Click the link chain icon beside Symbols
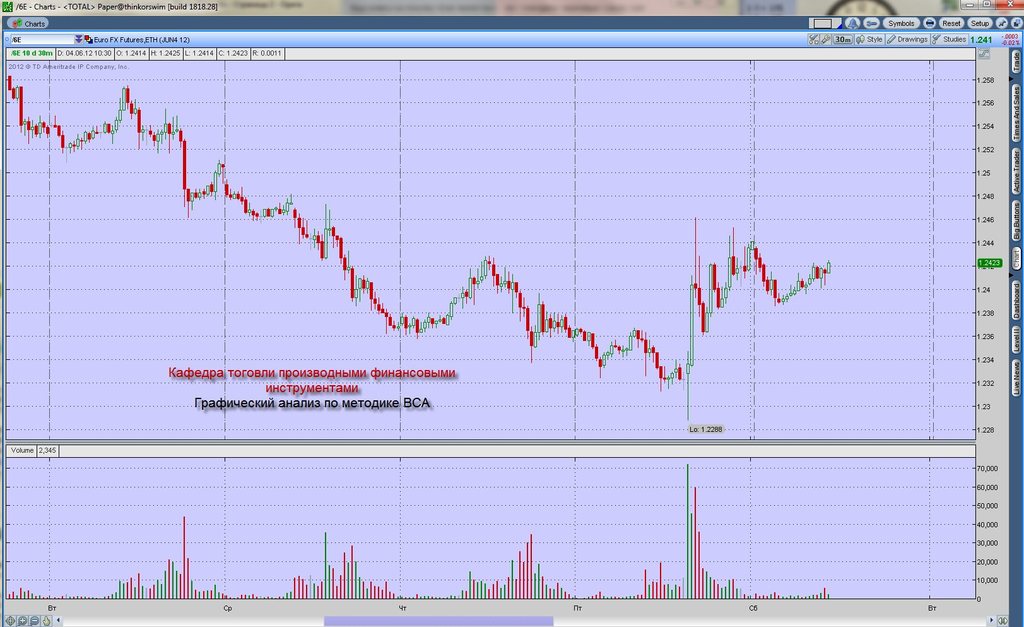The height and width of the screenshot is (627, 1024). 871,24
